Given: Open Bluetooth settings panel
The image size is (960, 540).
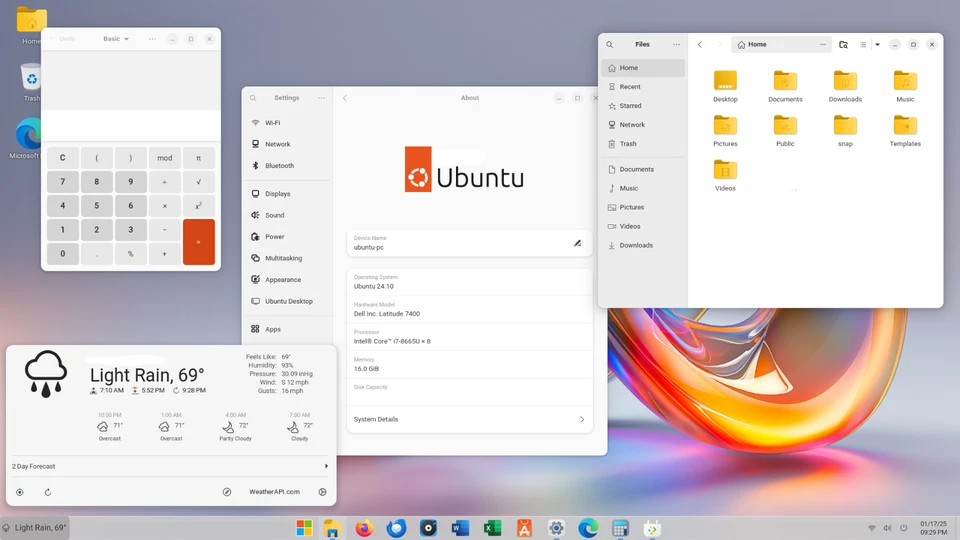Looking at the screenshot, I should [287, 166].
